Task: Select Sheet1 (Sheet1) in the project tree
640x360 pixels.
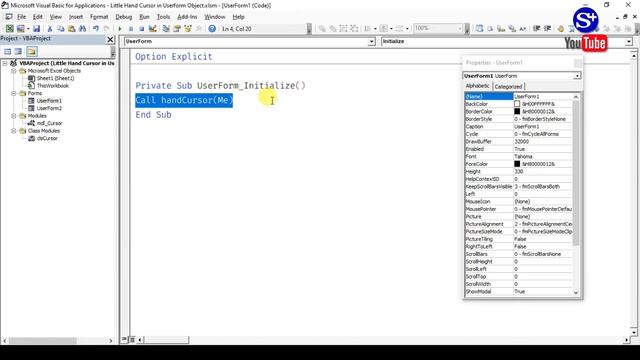Action: pos(55,78)
